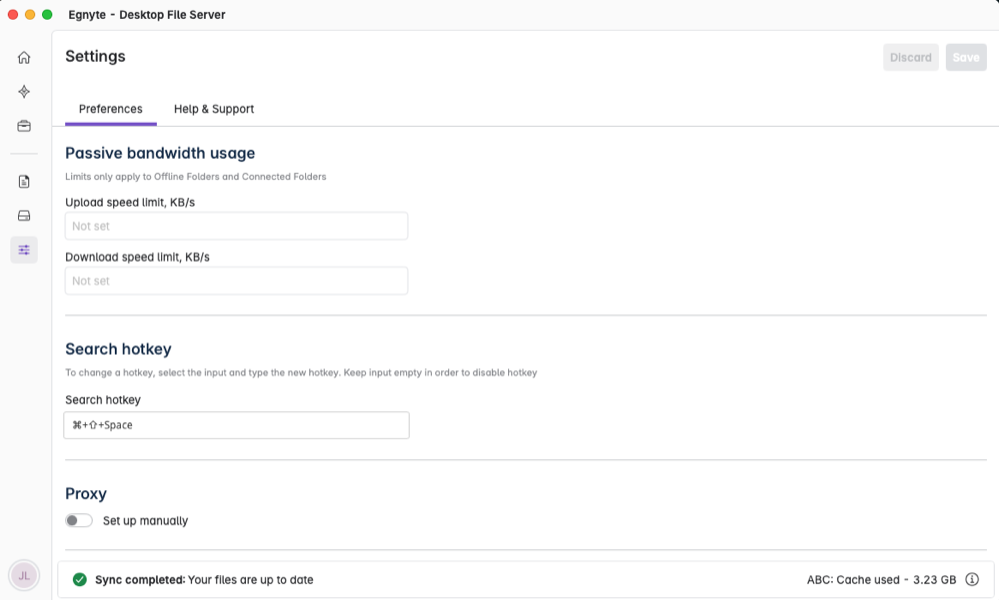Click the Discard button
Screen dimensions: 999x600
pyautogui.click(x=910, y=57)
